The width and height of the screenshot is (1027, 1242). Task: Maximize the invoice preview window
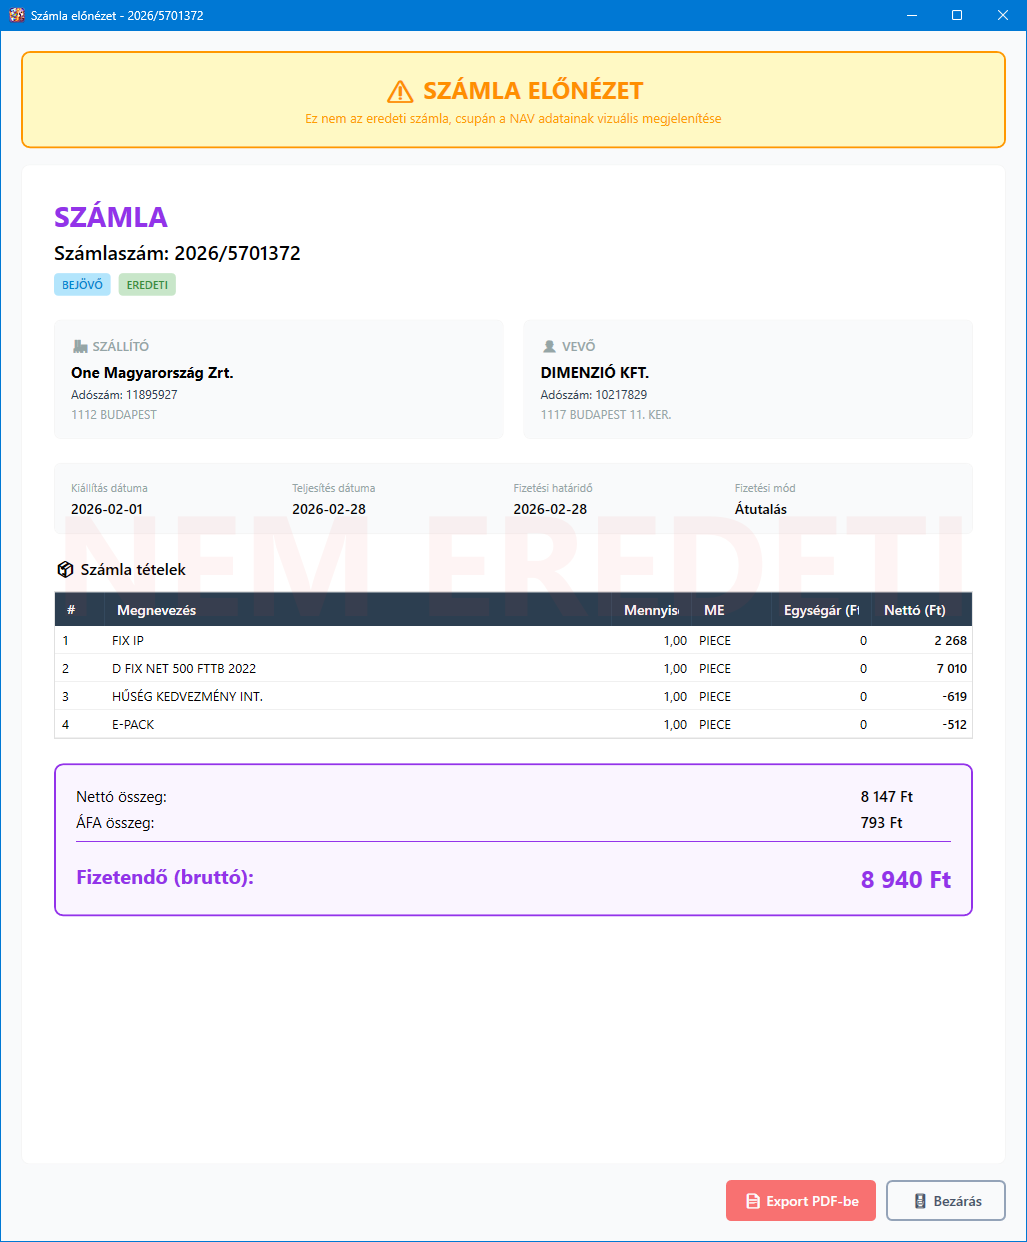tap(956, 15)
